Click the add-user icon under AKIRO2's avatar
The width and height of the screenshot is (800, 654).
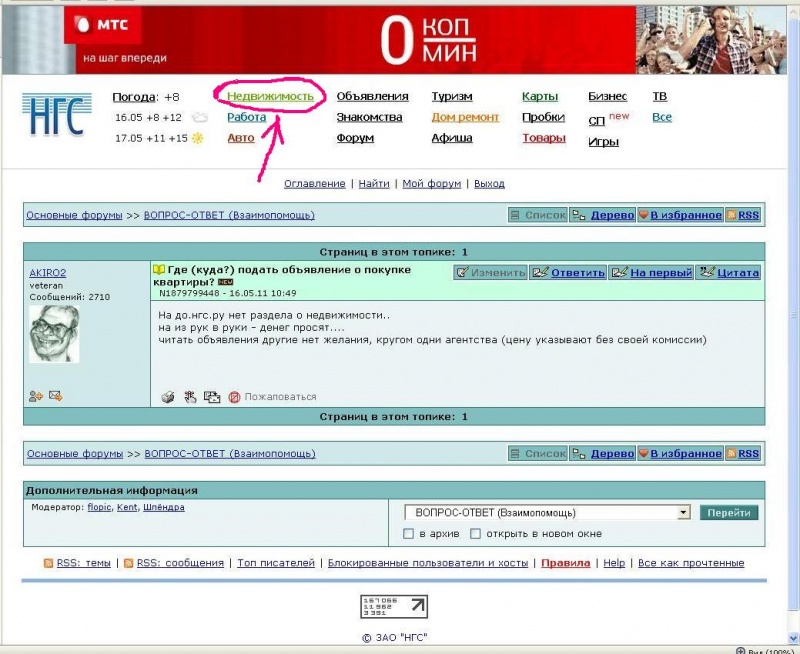coord(36,396)
